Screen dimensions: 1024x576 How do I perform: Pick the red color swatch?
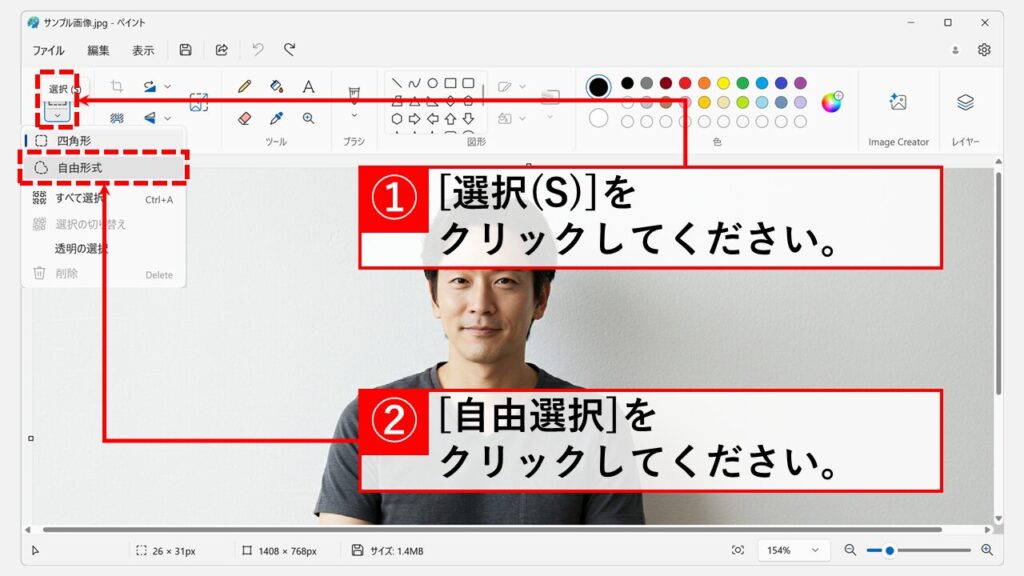tap(685, 83)
